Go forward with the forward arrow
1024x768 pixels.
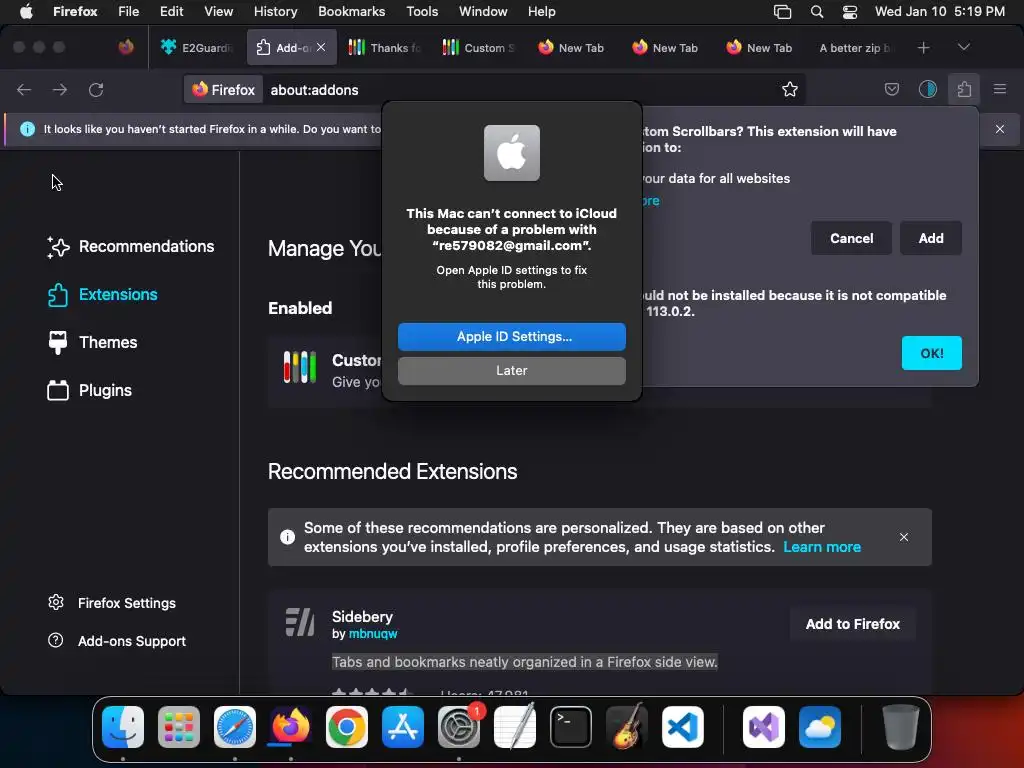[x=59, y=89]
